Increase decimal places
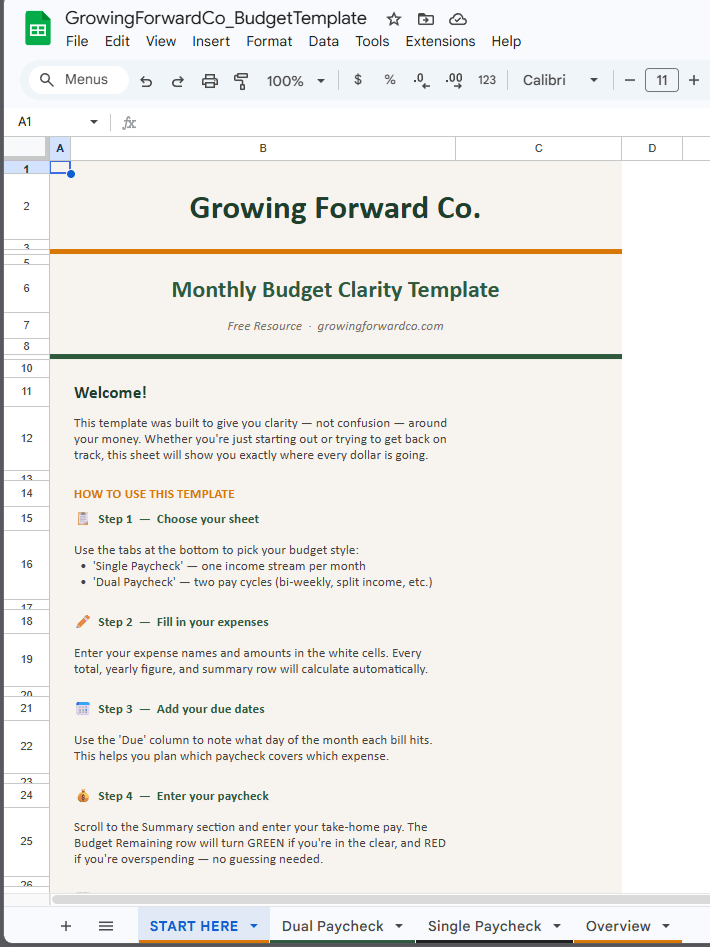The image size is (710, 947). click(454, 80)
